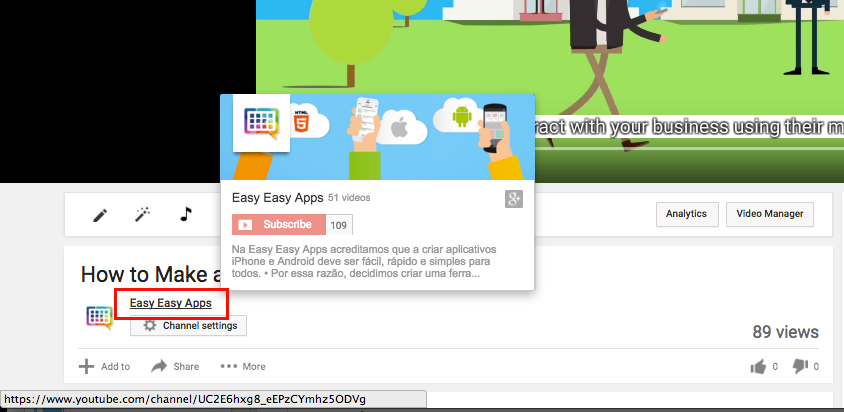
Task: Click the channel avatar beside Channel settings
Action: [99, 317]
